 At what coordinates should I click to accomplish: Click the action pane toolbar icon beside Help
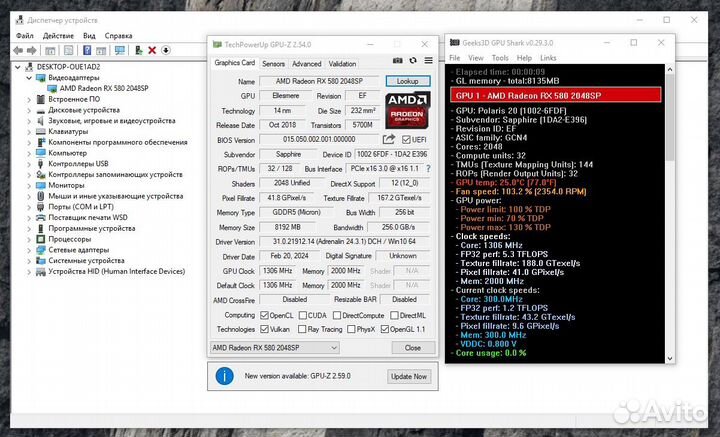point(101,50)
